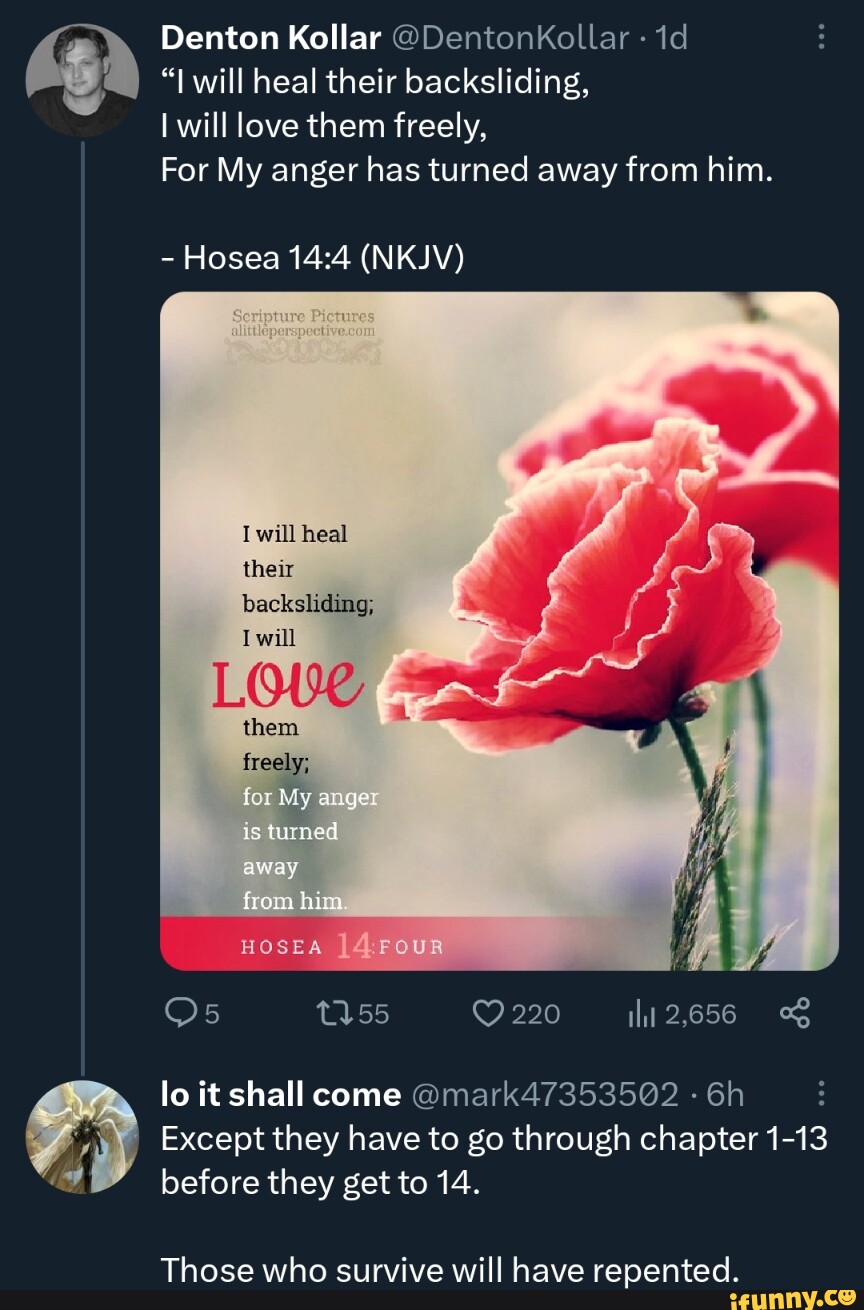Open the Denton Kollar display name link
This screenshot has height=1310, width=864.
[x=270, y=38]
